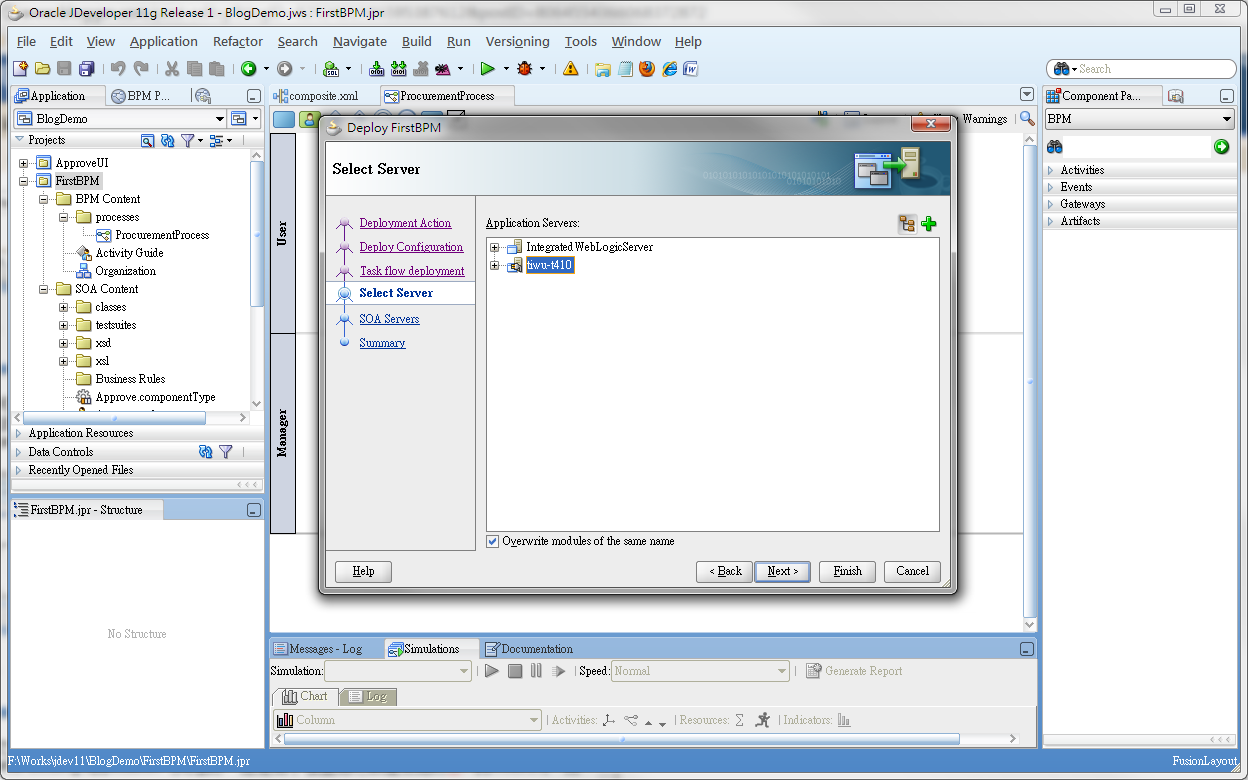Screen dimensions: 1248x780
Task: Collapse the FirstBPM project node
Action: click(24, 181)
